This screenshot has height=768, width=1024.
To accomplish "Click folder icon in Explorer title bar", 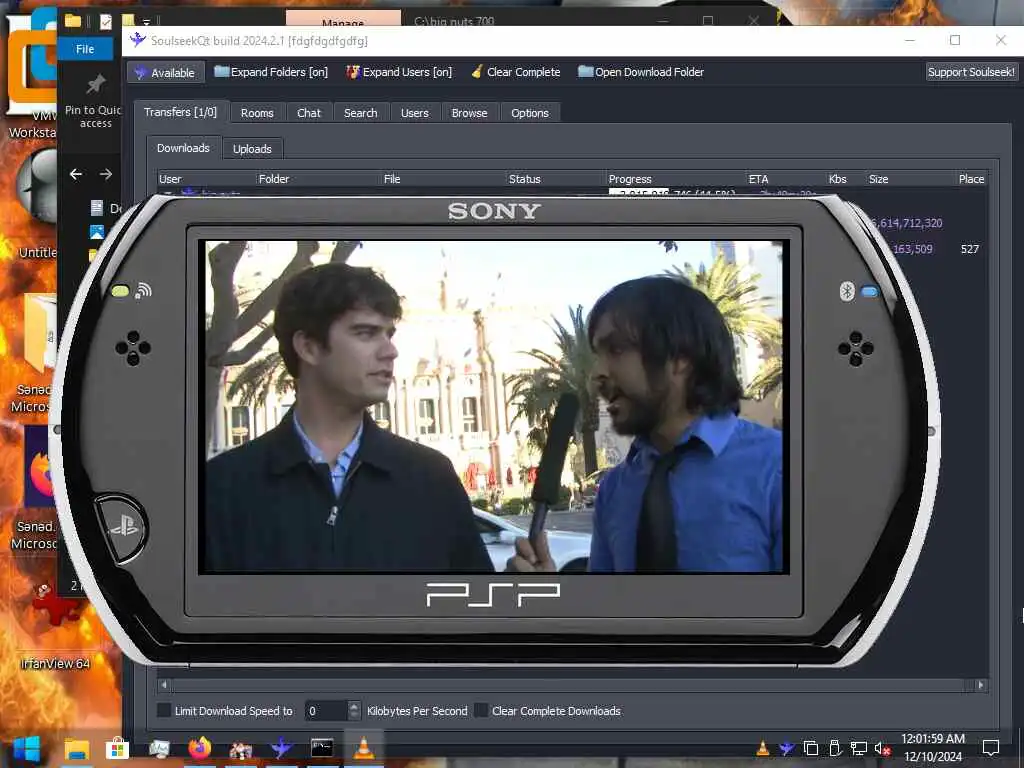I will point(72,21).
